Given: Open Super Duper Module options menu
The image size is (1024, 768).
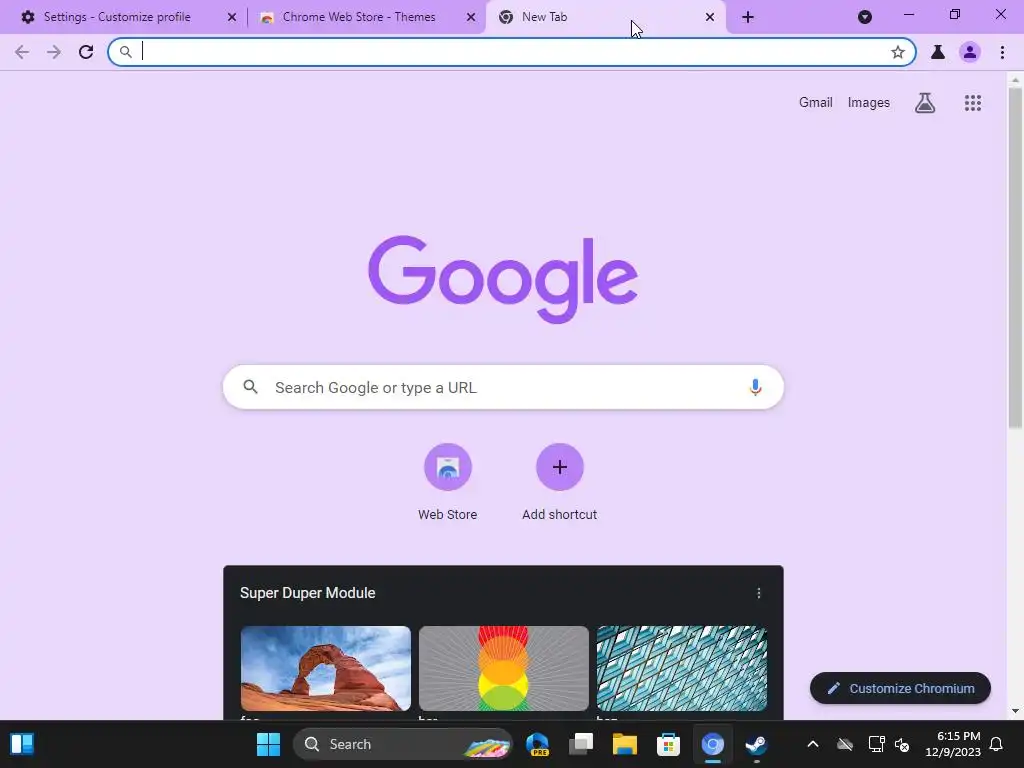Looking at the screenshot, I should [x=758, y=593].
